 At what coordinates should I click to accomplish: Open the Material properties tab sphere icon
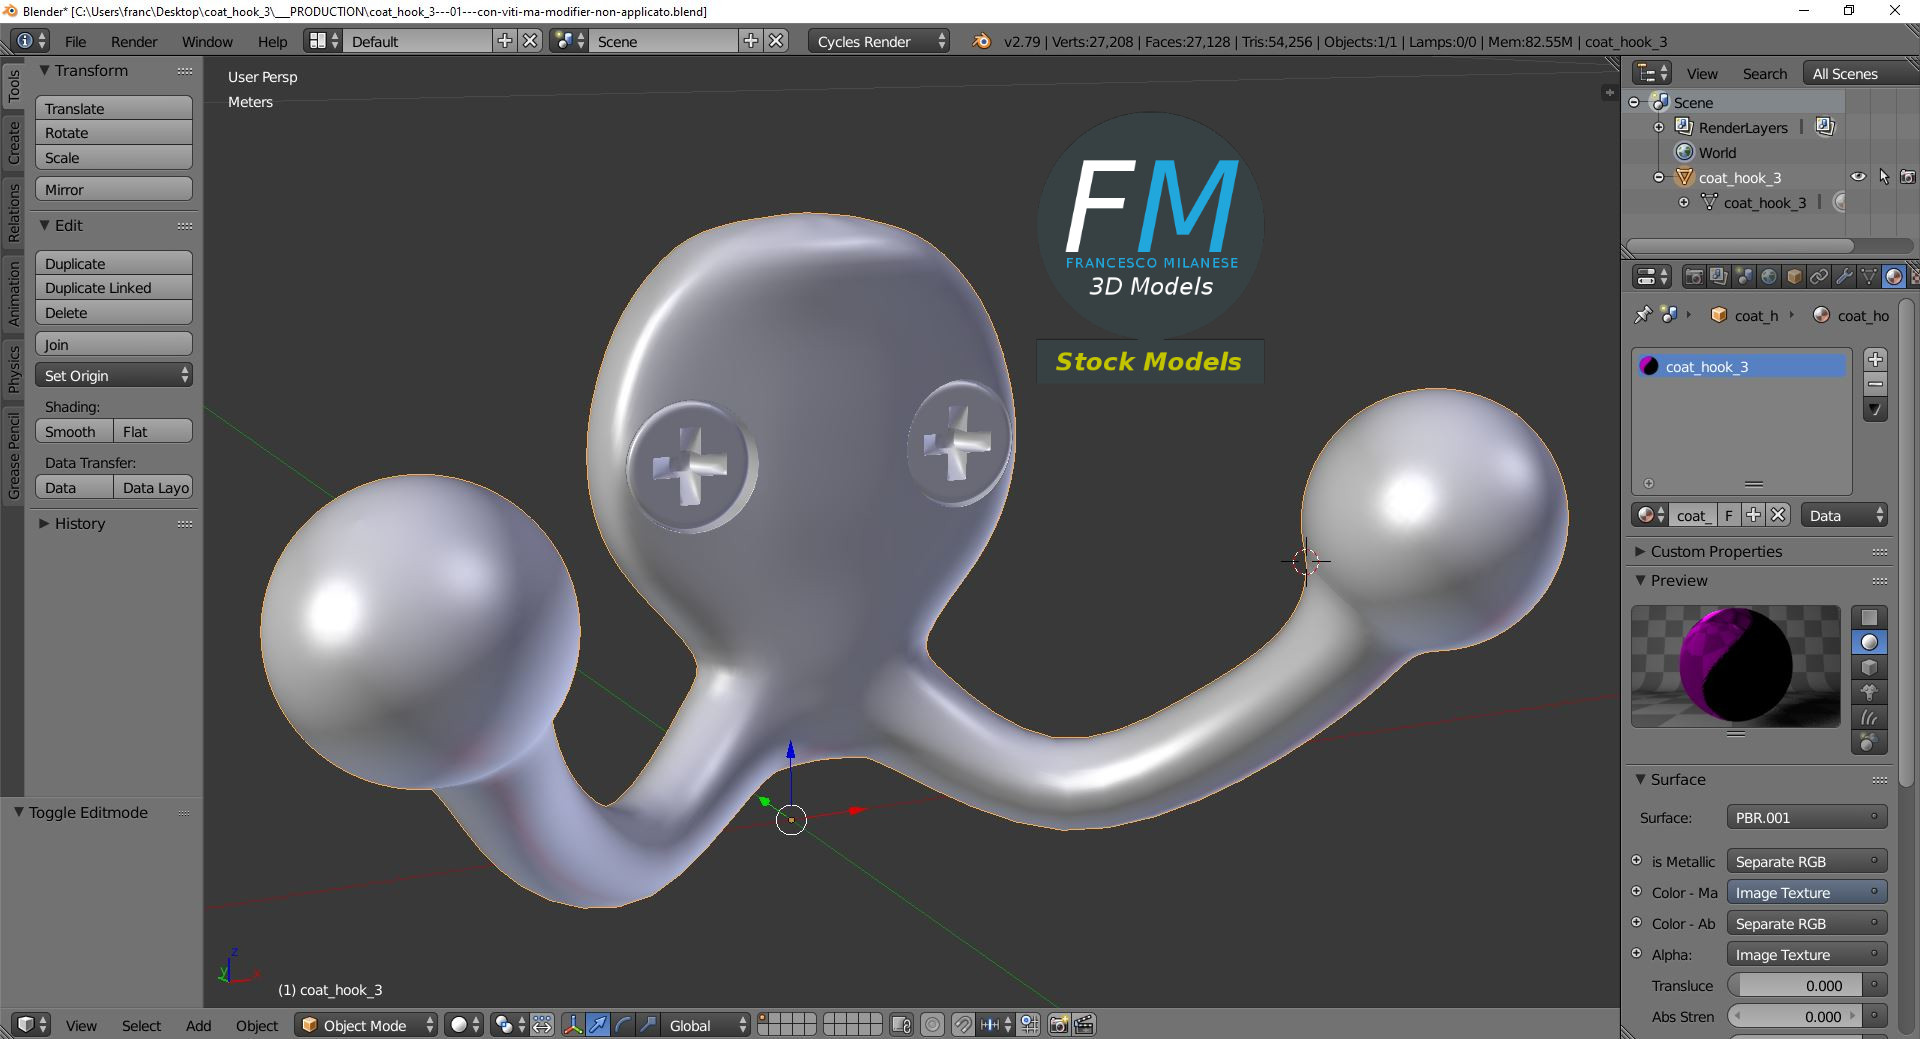(x=1894, y=277)
